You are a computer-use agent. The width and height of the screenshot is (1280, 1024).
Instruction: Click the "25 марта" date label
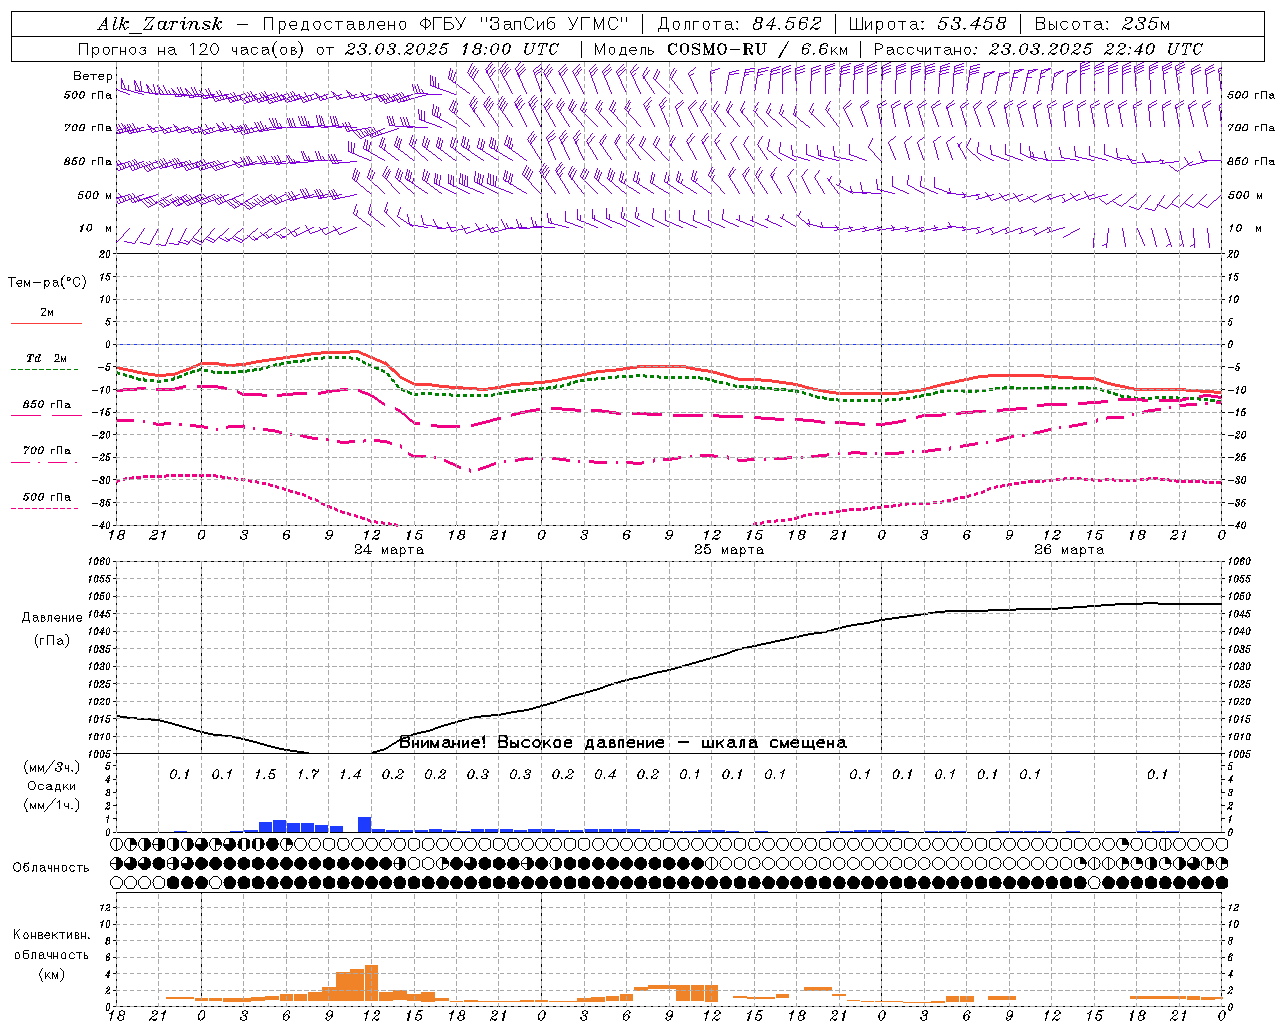click(729, 550)
